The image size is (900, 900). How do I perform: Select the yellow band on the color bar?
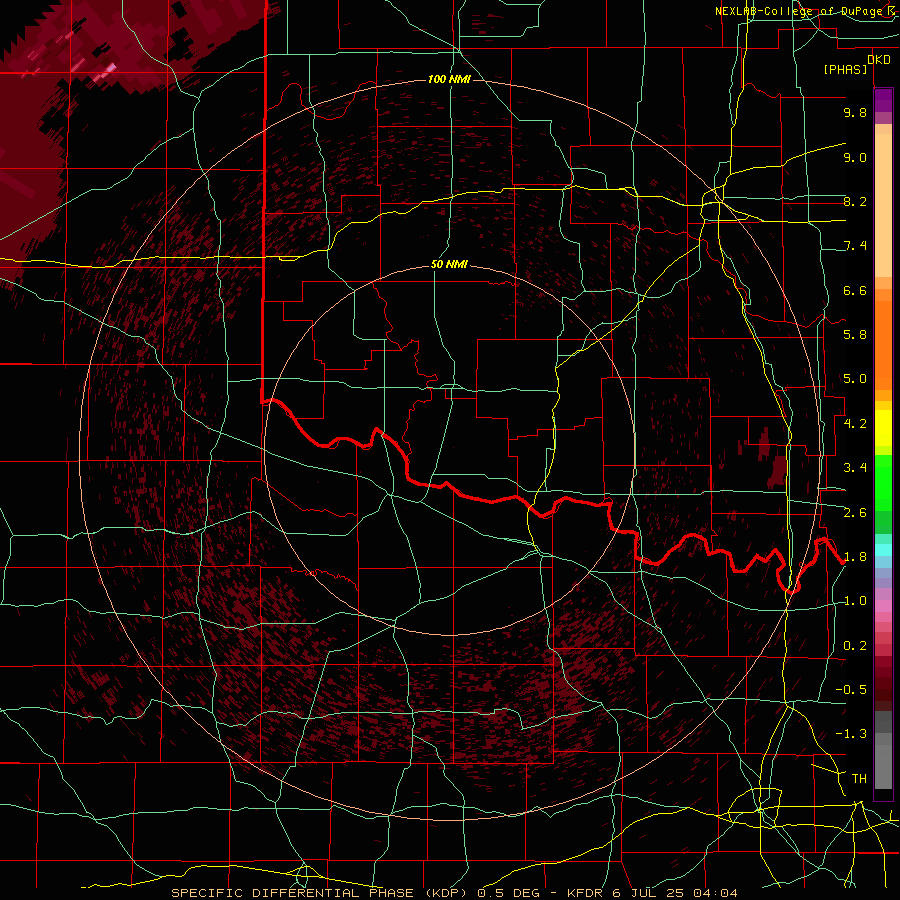tap(883, 428)
